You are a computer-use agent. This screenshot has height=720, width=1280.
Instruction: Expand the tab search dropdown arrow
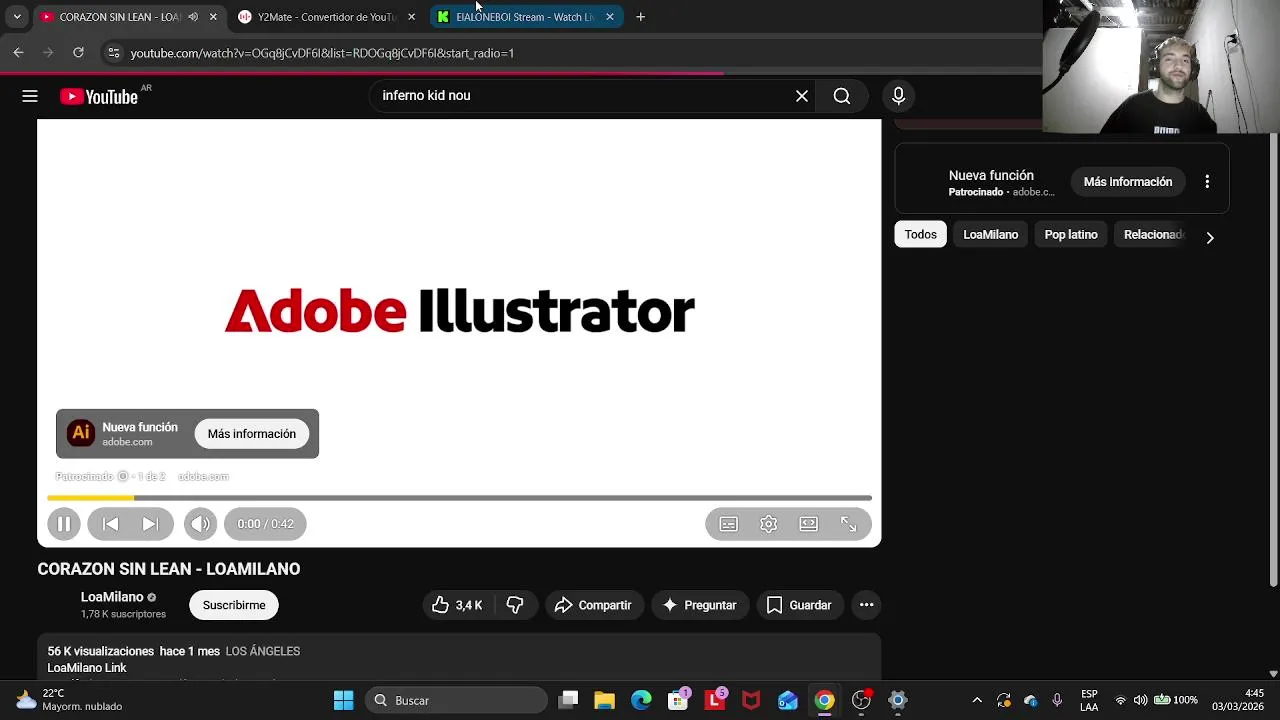(x=17, y=17)
